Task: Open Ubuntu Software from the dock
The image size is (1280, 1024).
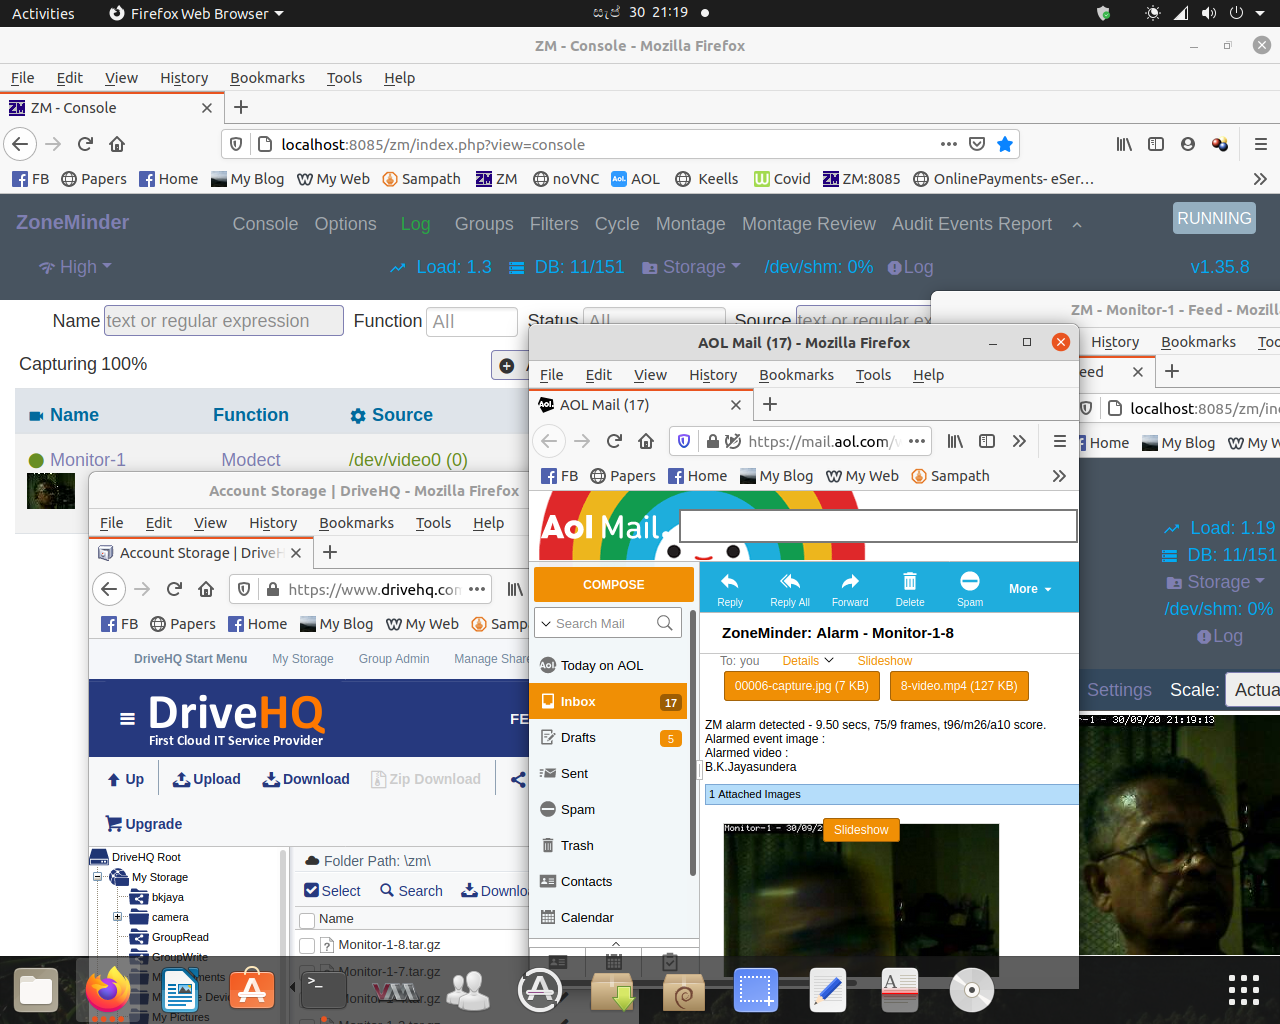Action: click(x=252, y=990)
